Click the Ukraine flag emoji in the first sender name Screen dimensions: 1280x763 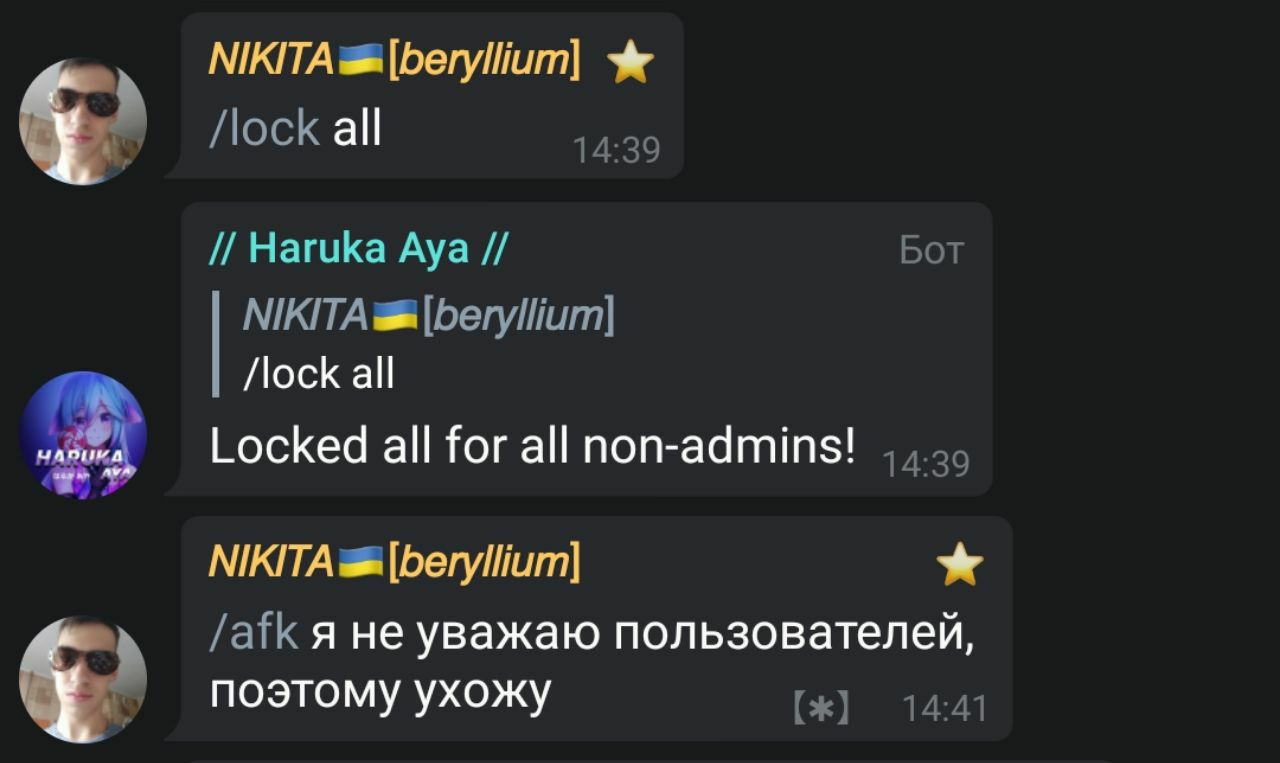pyautogui.click(x=361, y=62)
